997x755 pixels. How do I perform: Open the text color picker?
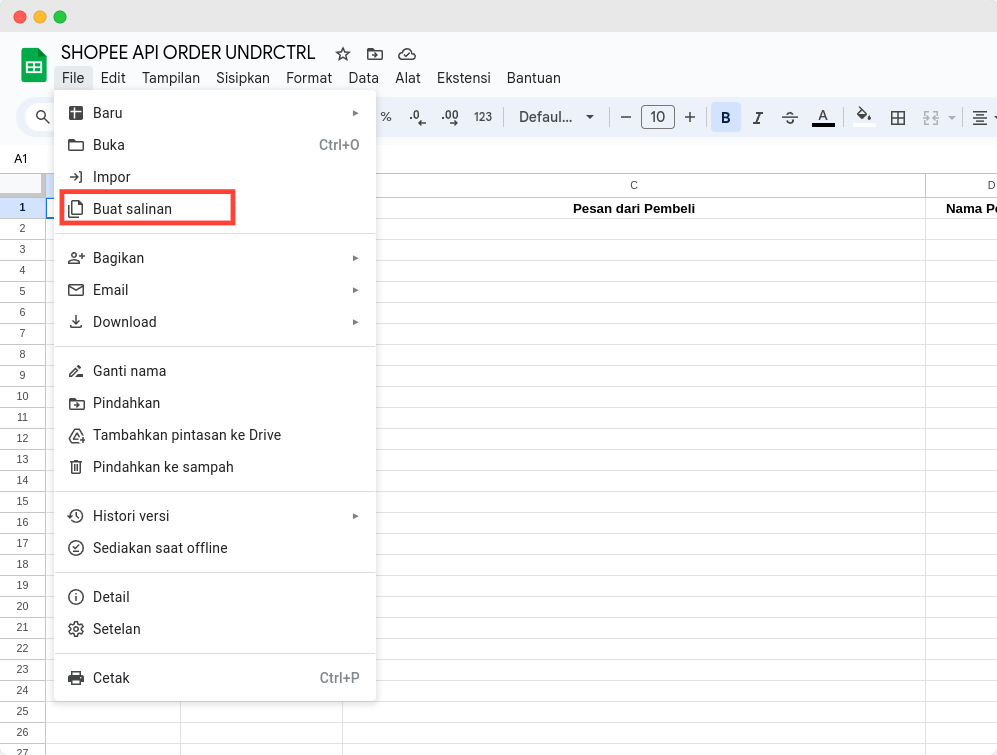pyautogui.click(x=823, y=117)
